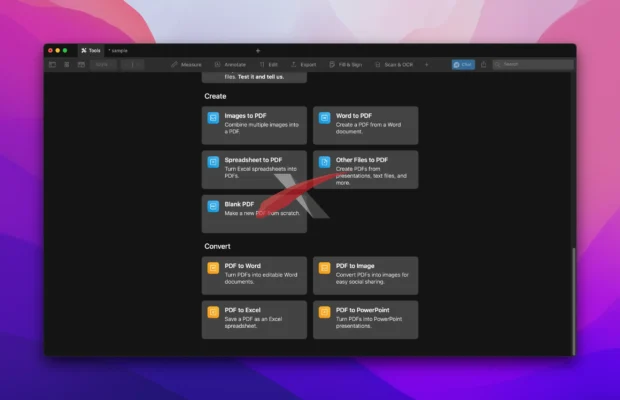This screenshot has height=400, width=620.
Task: Launch the PDF to Word converter
Action: click(254, 275)
